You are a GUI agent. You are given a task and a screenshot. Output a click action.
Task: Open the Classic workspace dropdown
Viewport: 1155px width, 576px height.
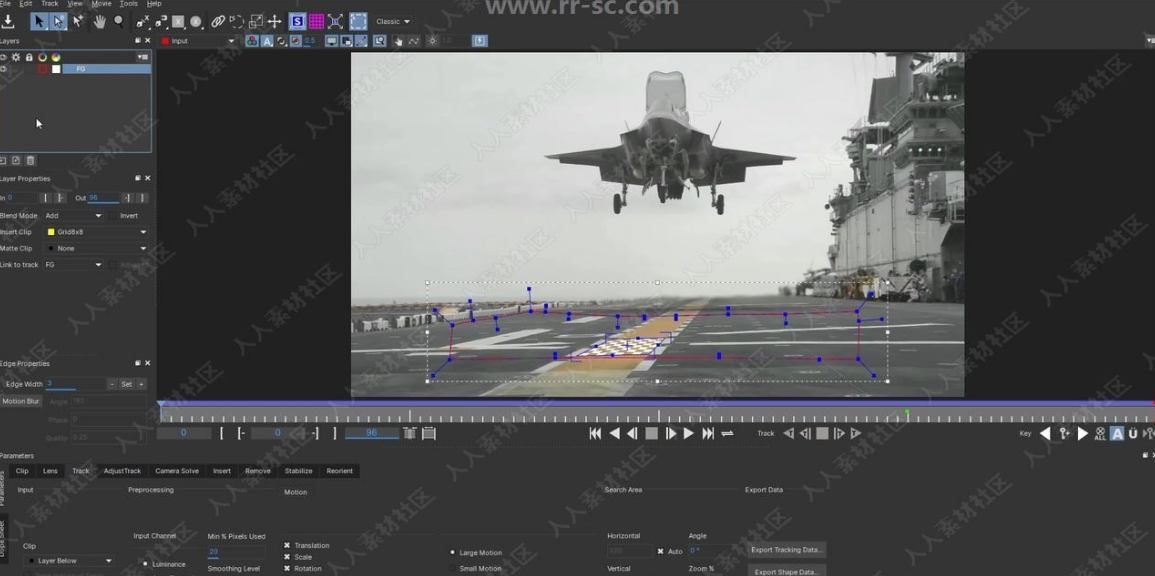click(x=393, y=21)
